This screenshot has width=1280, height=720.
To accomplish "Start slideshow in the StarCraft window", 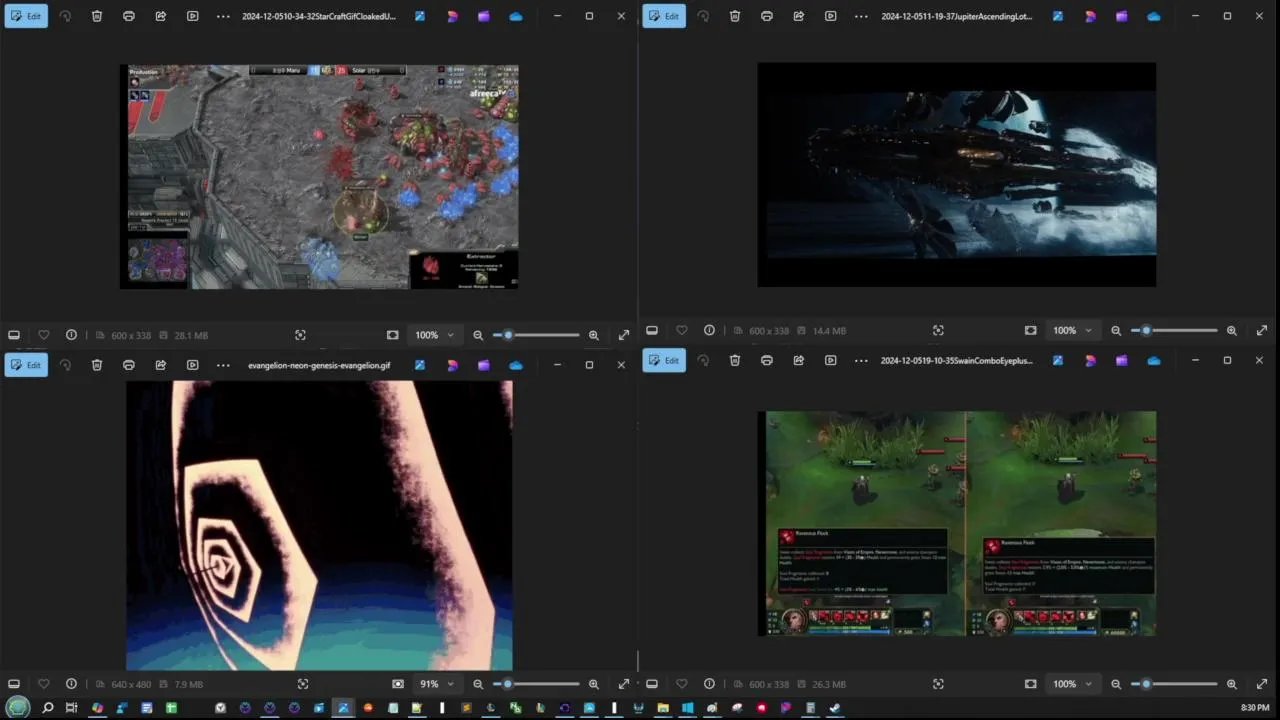I will [x=193, y=16].
